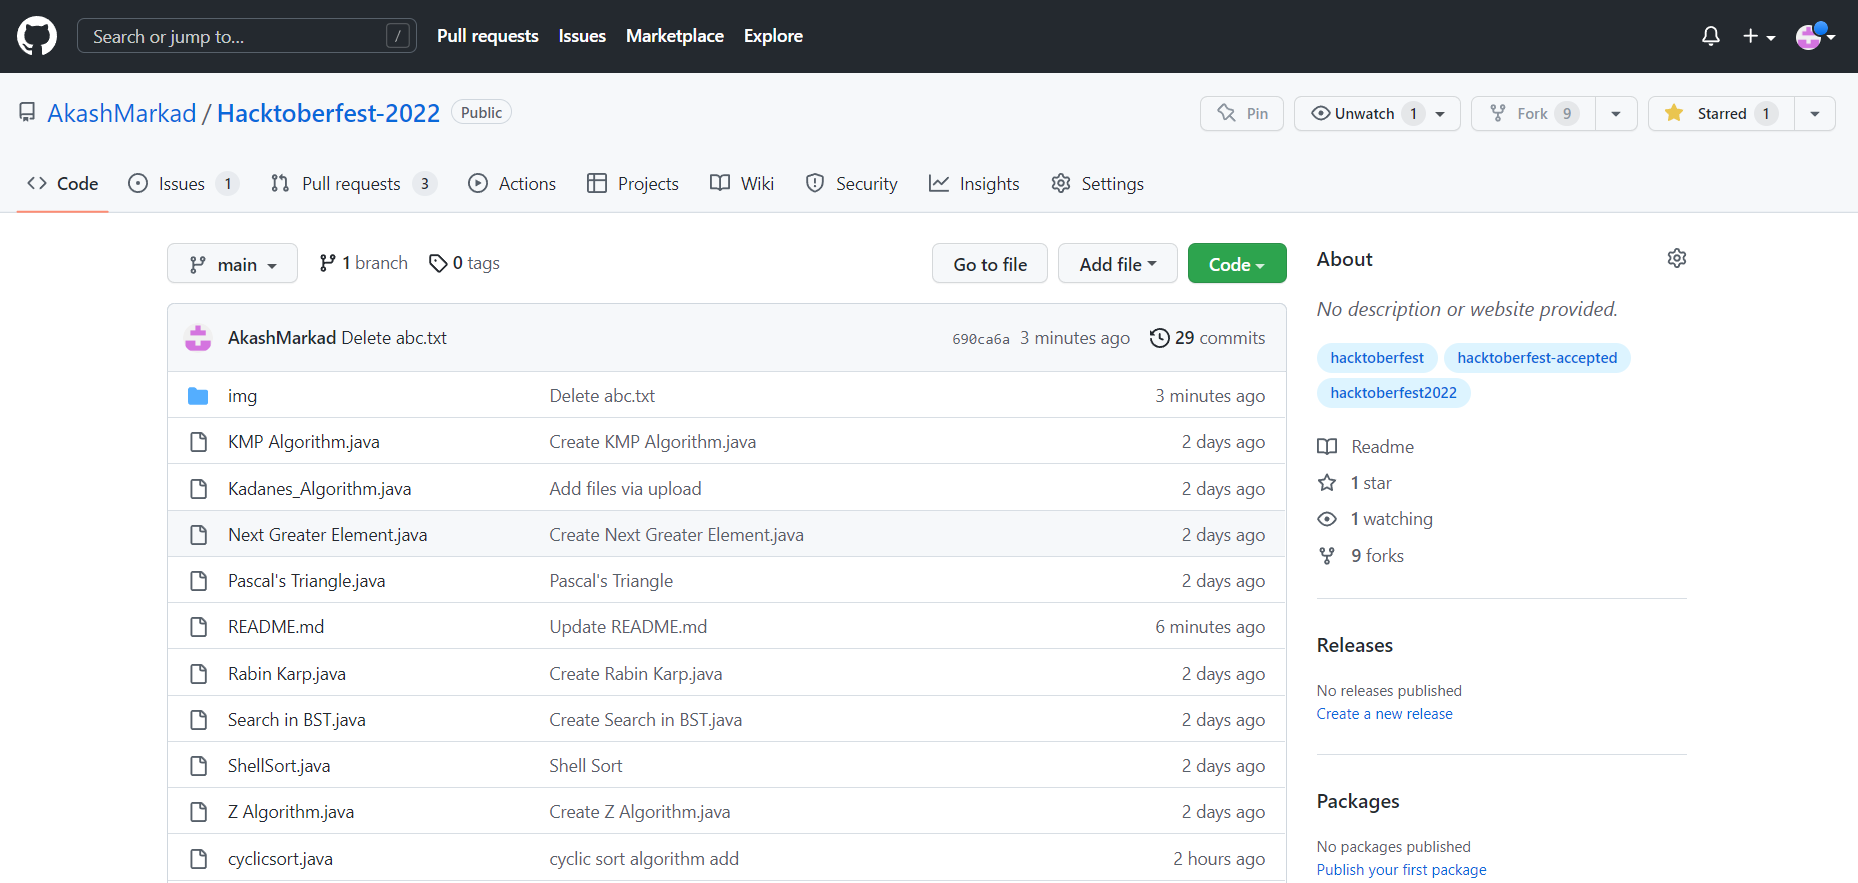1858x883 pixels.
Task: Open commit 'Add files via upload'
Action: [x=625, y=489]
